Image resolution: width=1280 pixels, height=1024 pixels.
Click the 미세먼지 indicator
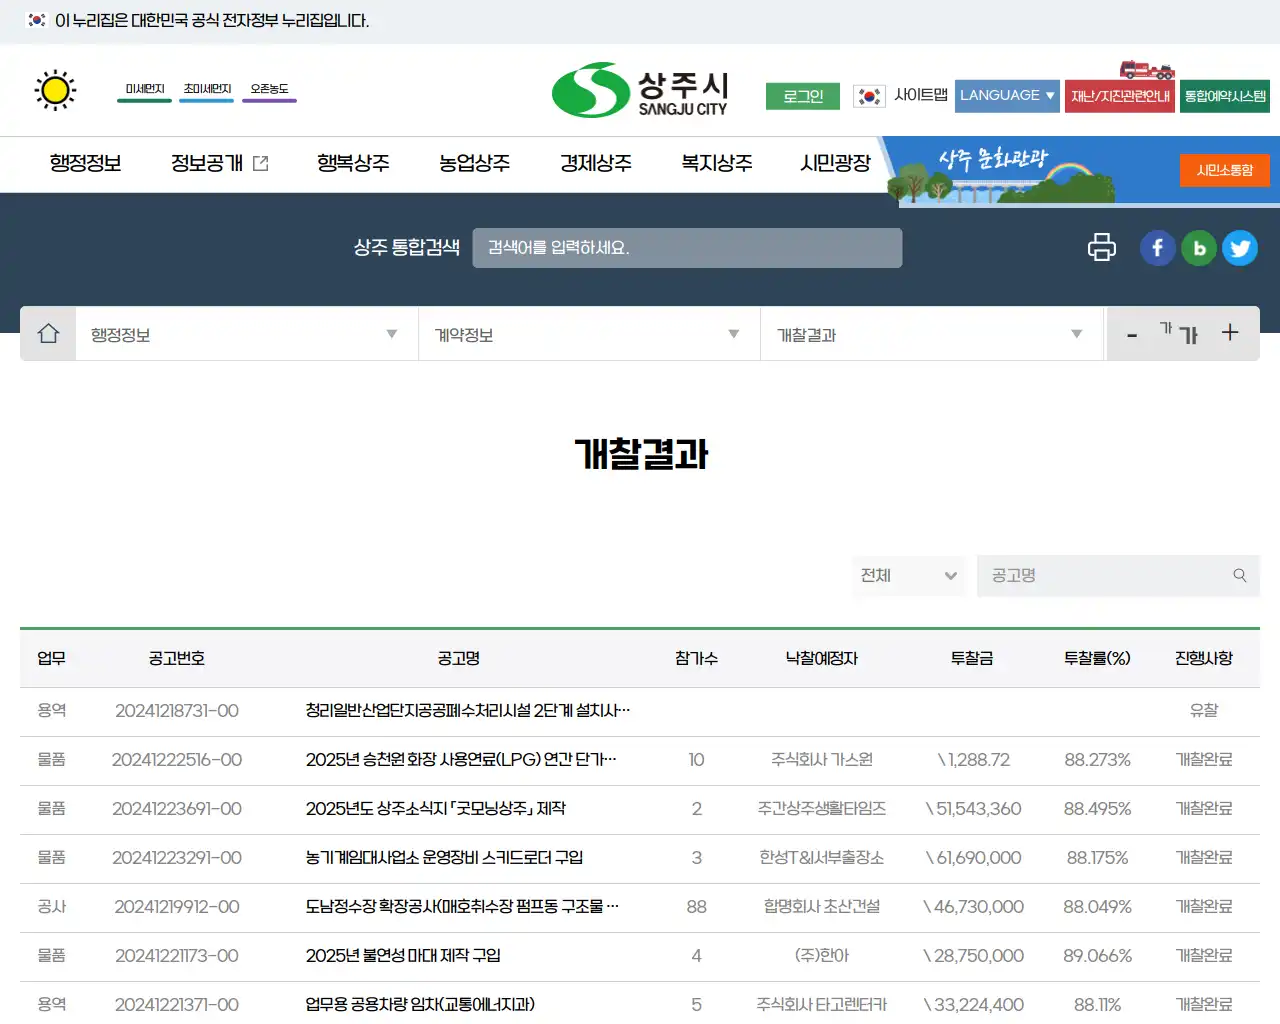pos(145,90)
